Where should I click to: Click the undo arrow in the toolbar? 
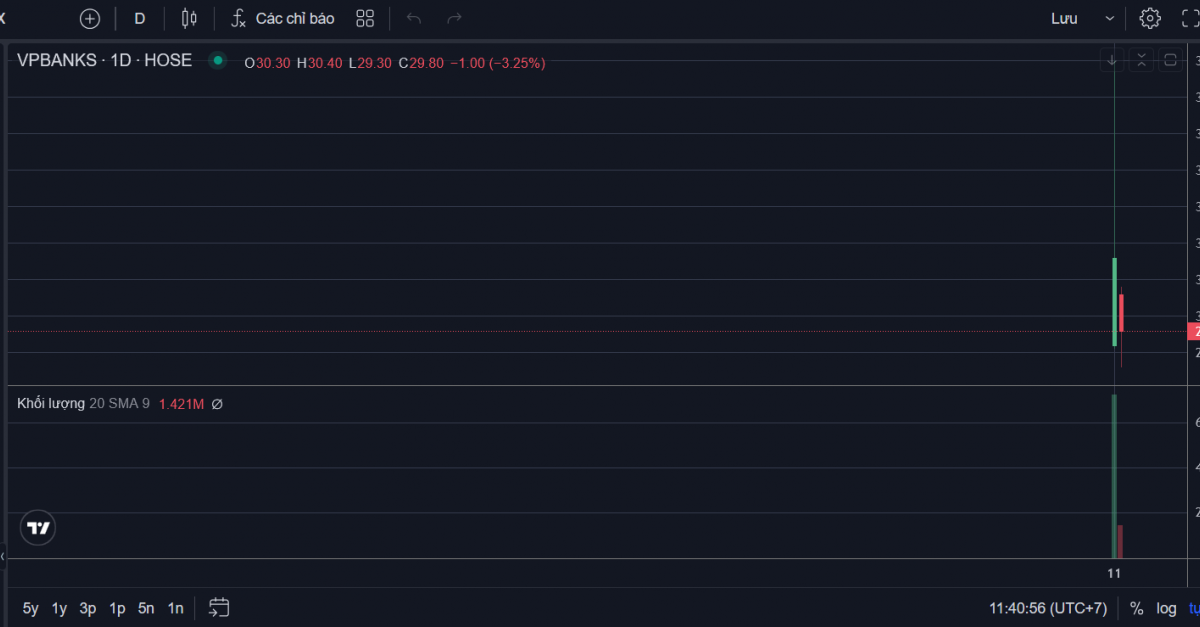click(x=414, y=18)
